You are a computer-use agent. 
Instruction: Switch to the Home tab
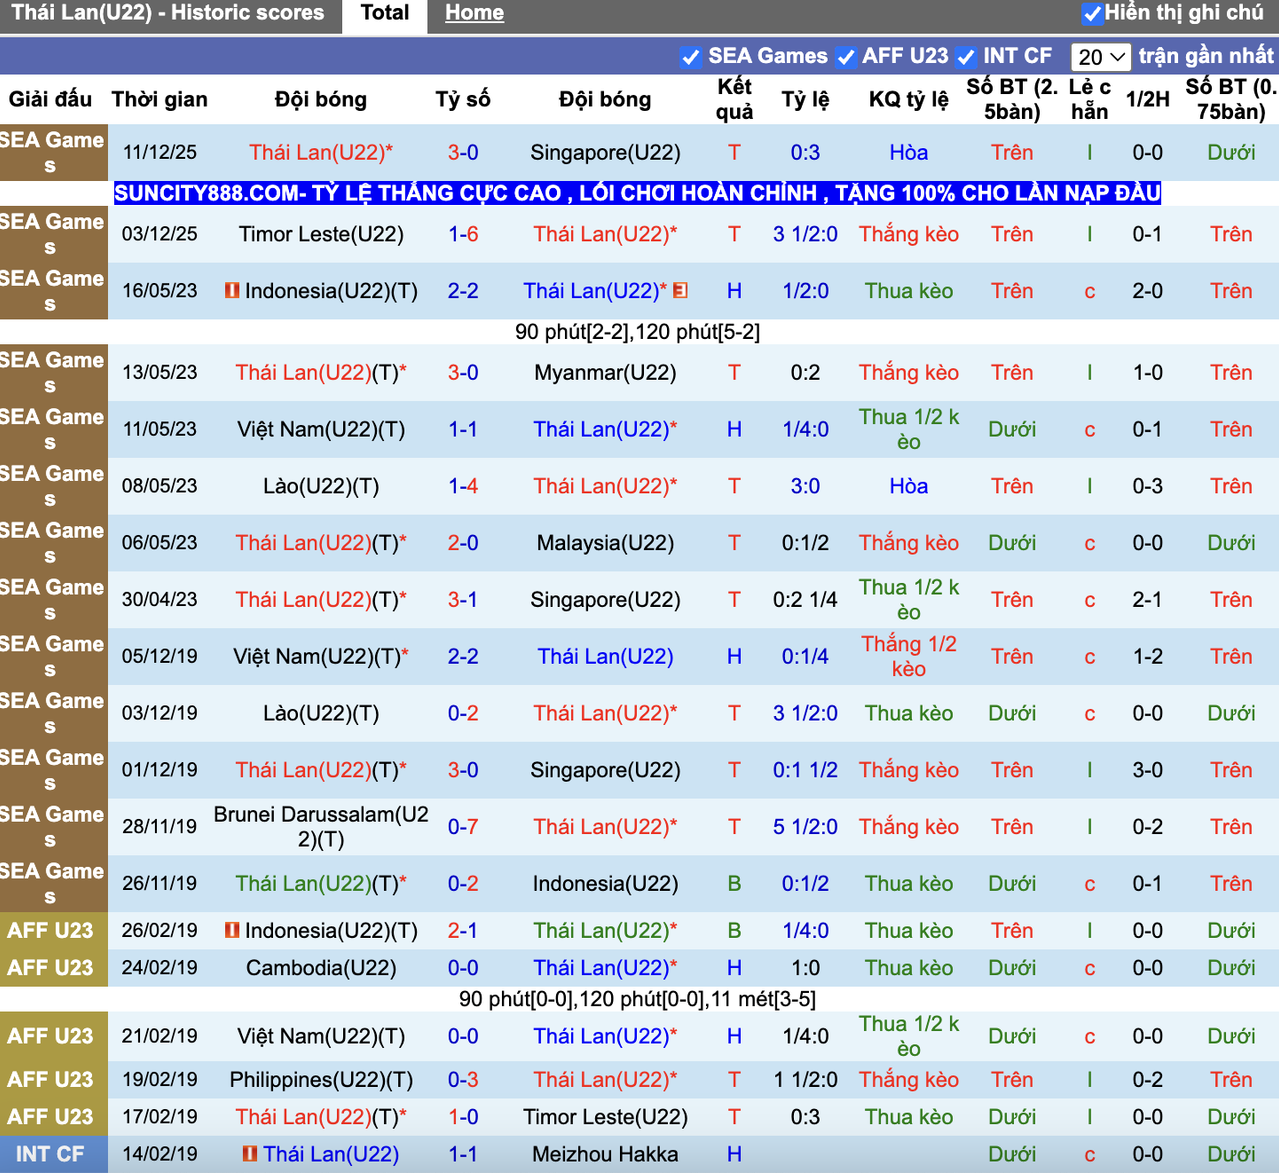(474, 13)
